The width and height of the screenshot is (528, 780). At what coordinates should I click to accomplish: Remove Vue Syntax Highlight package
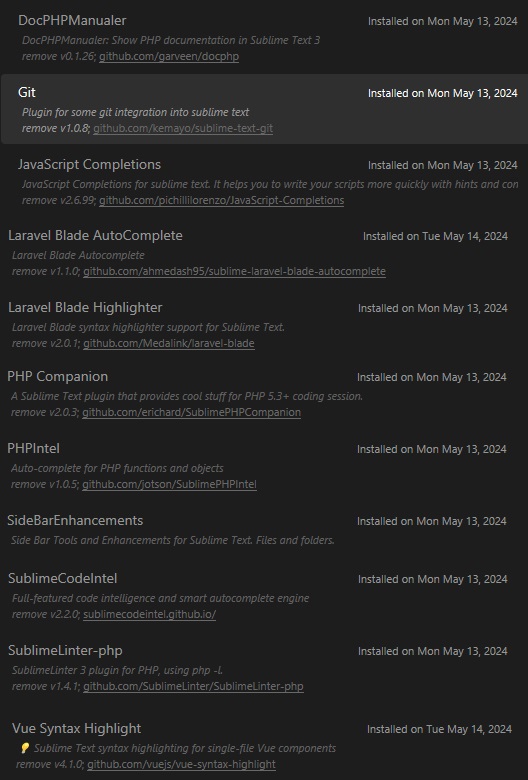33,765
